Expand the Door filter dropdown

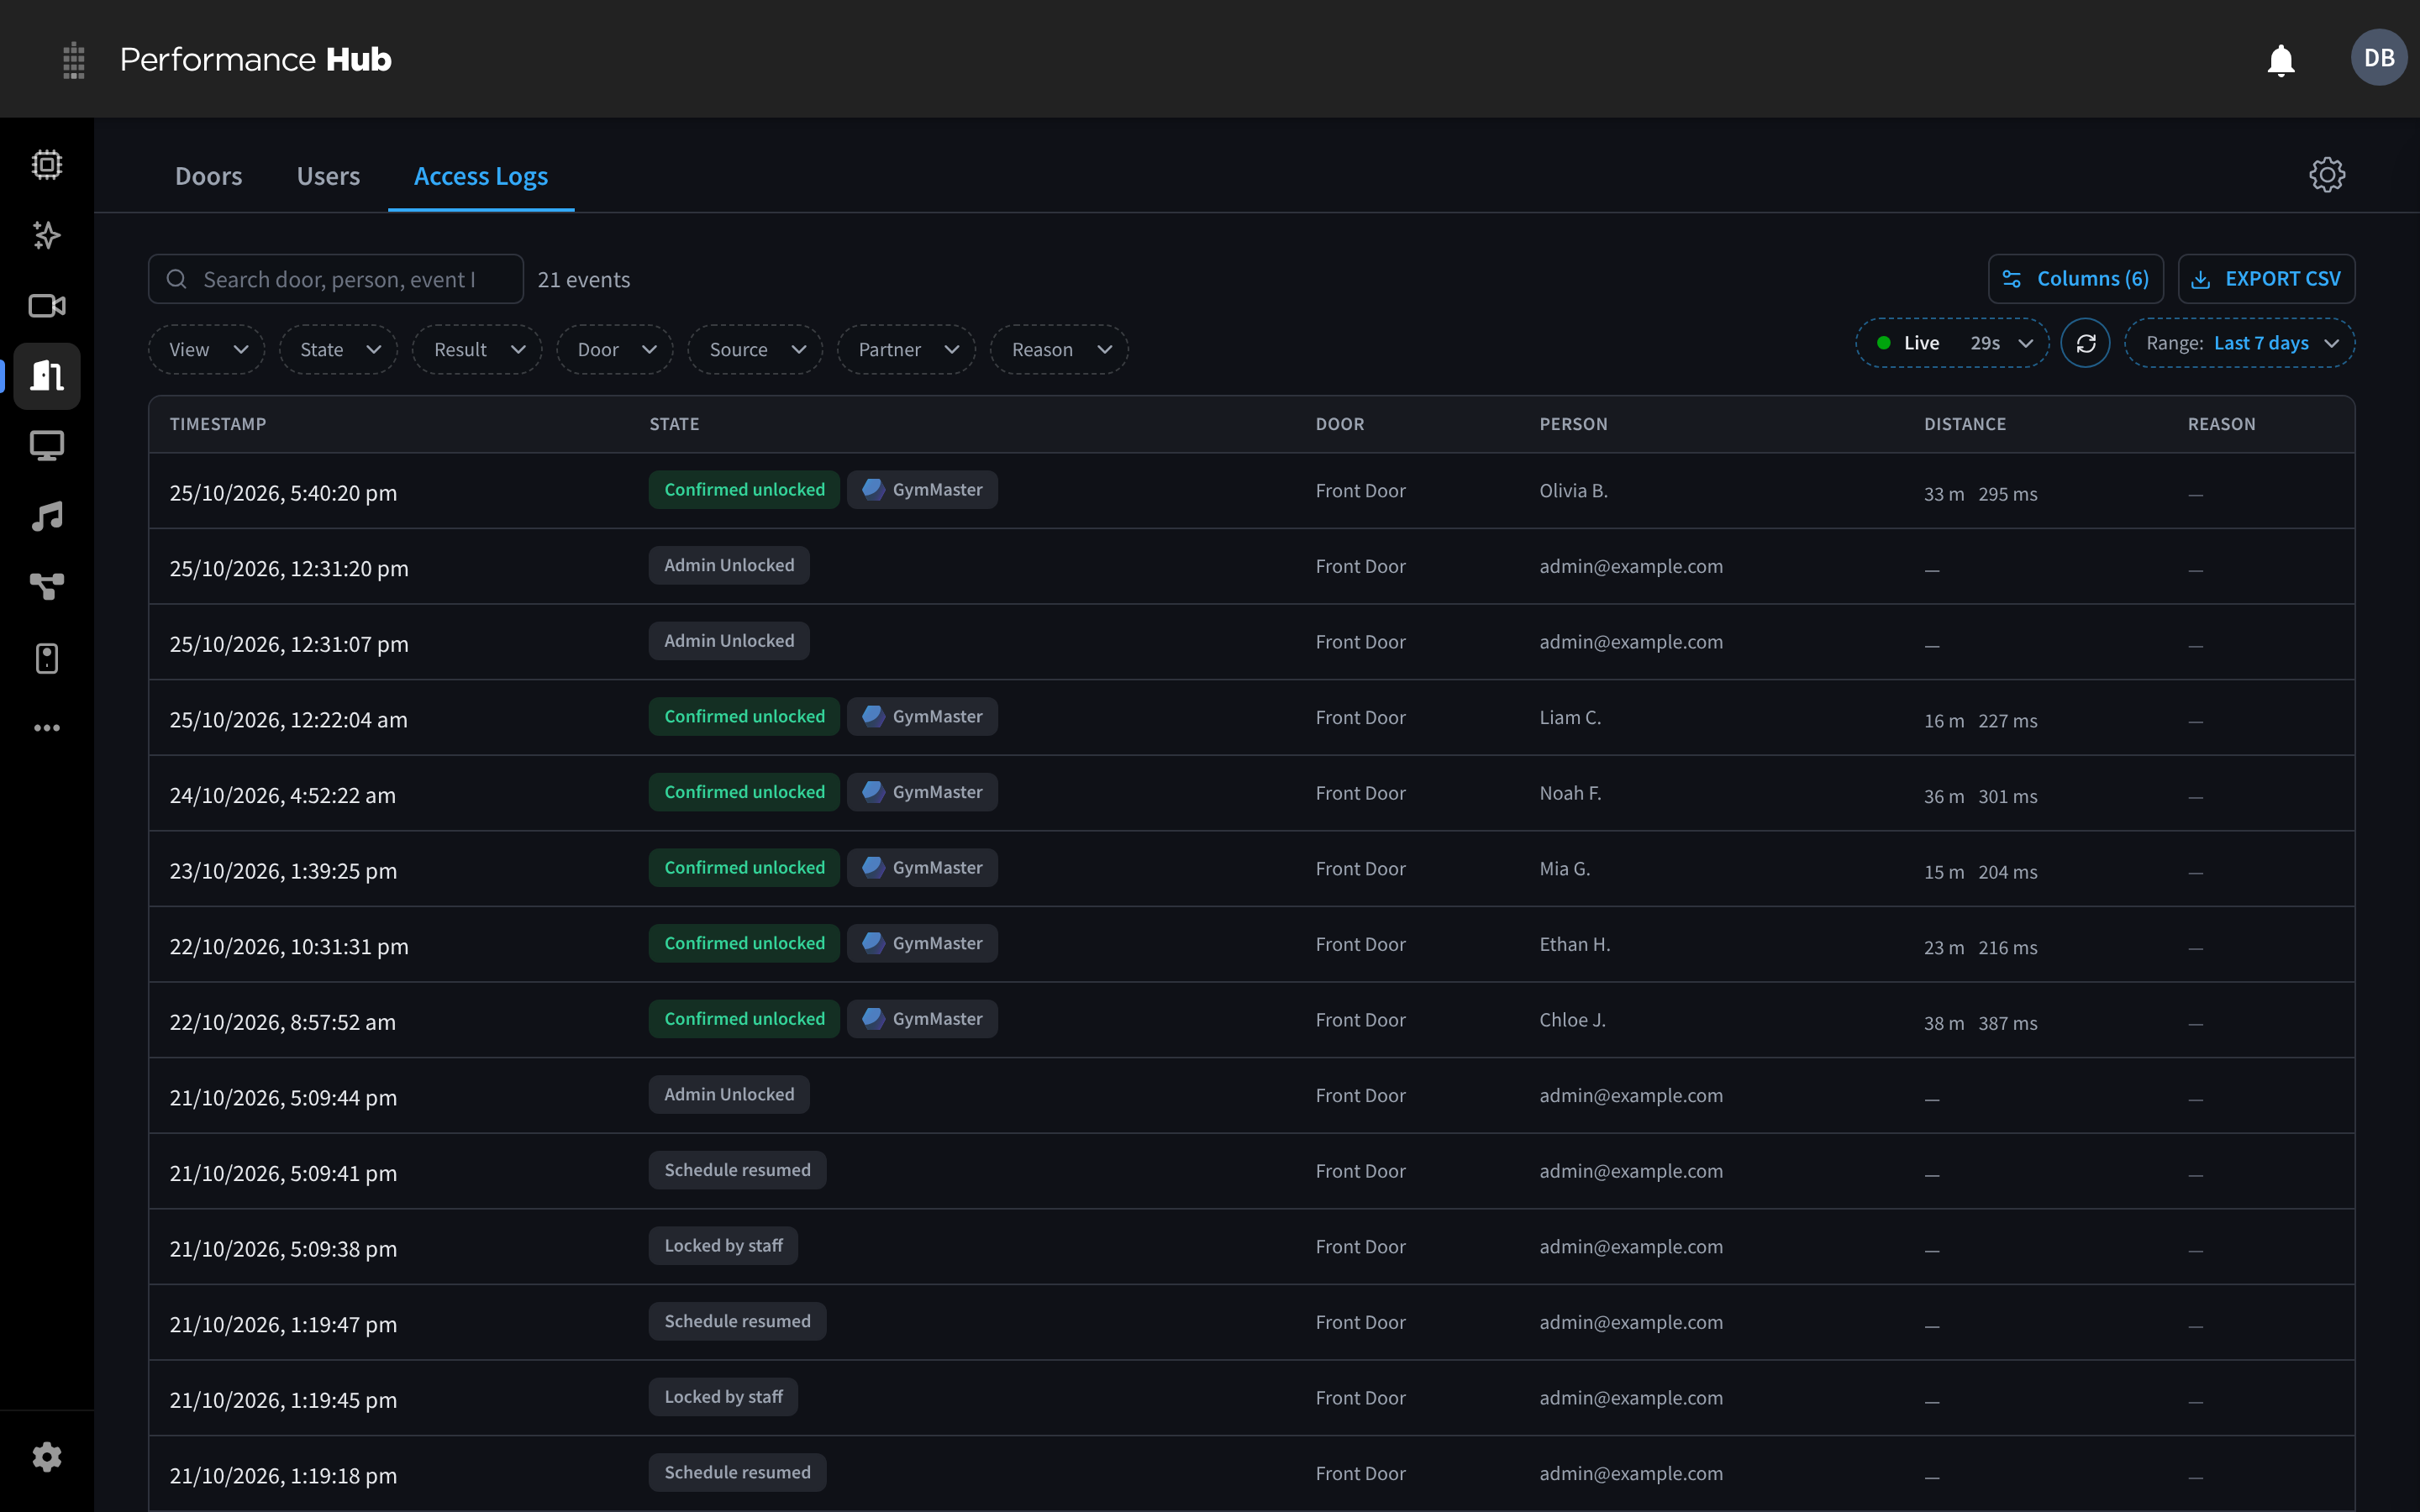click(615, 350)
